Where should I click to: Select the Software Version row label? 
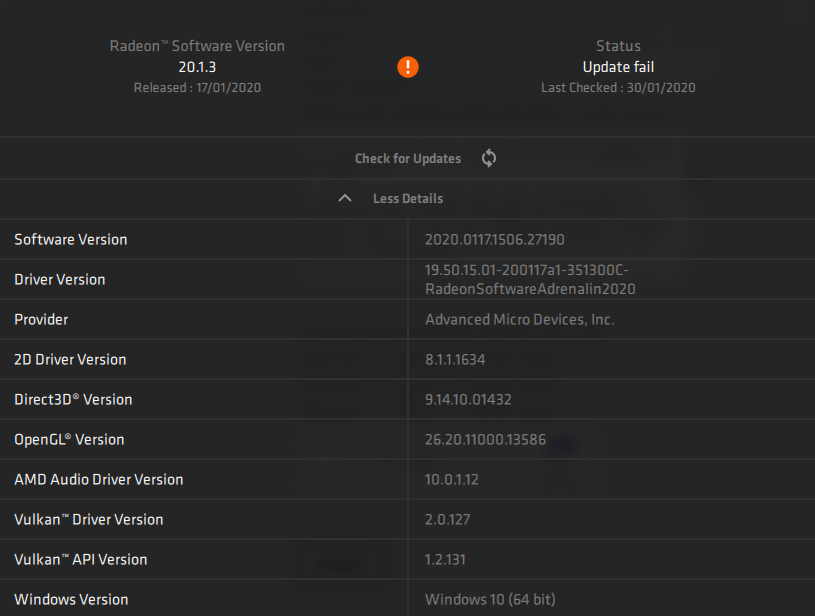(x=71, y=240)
